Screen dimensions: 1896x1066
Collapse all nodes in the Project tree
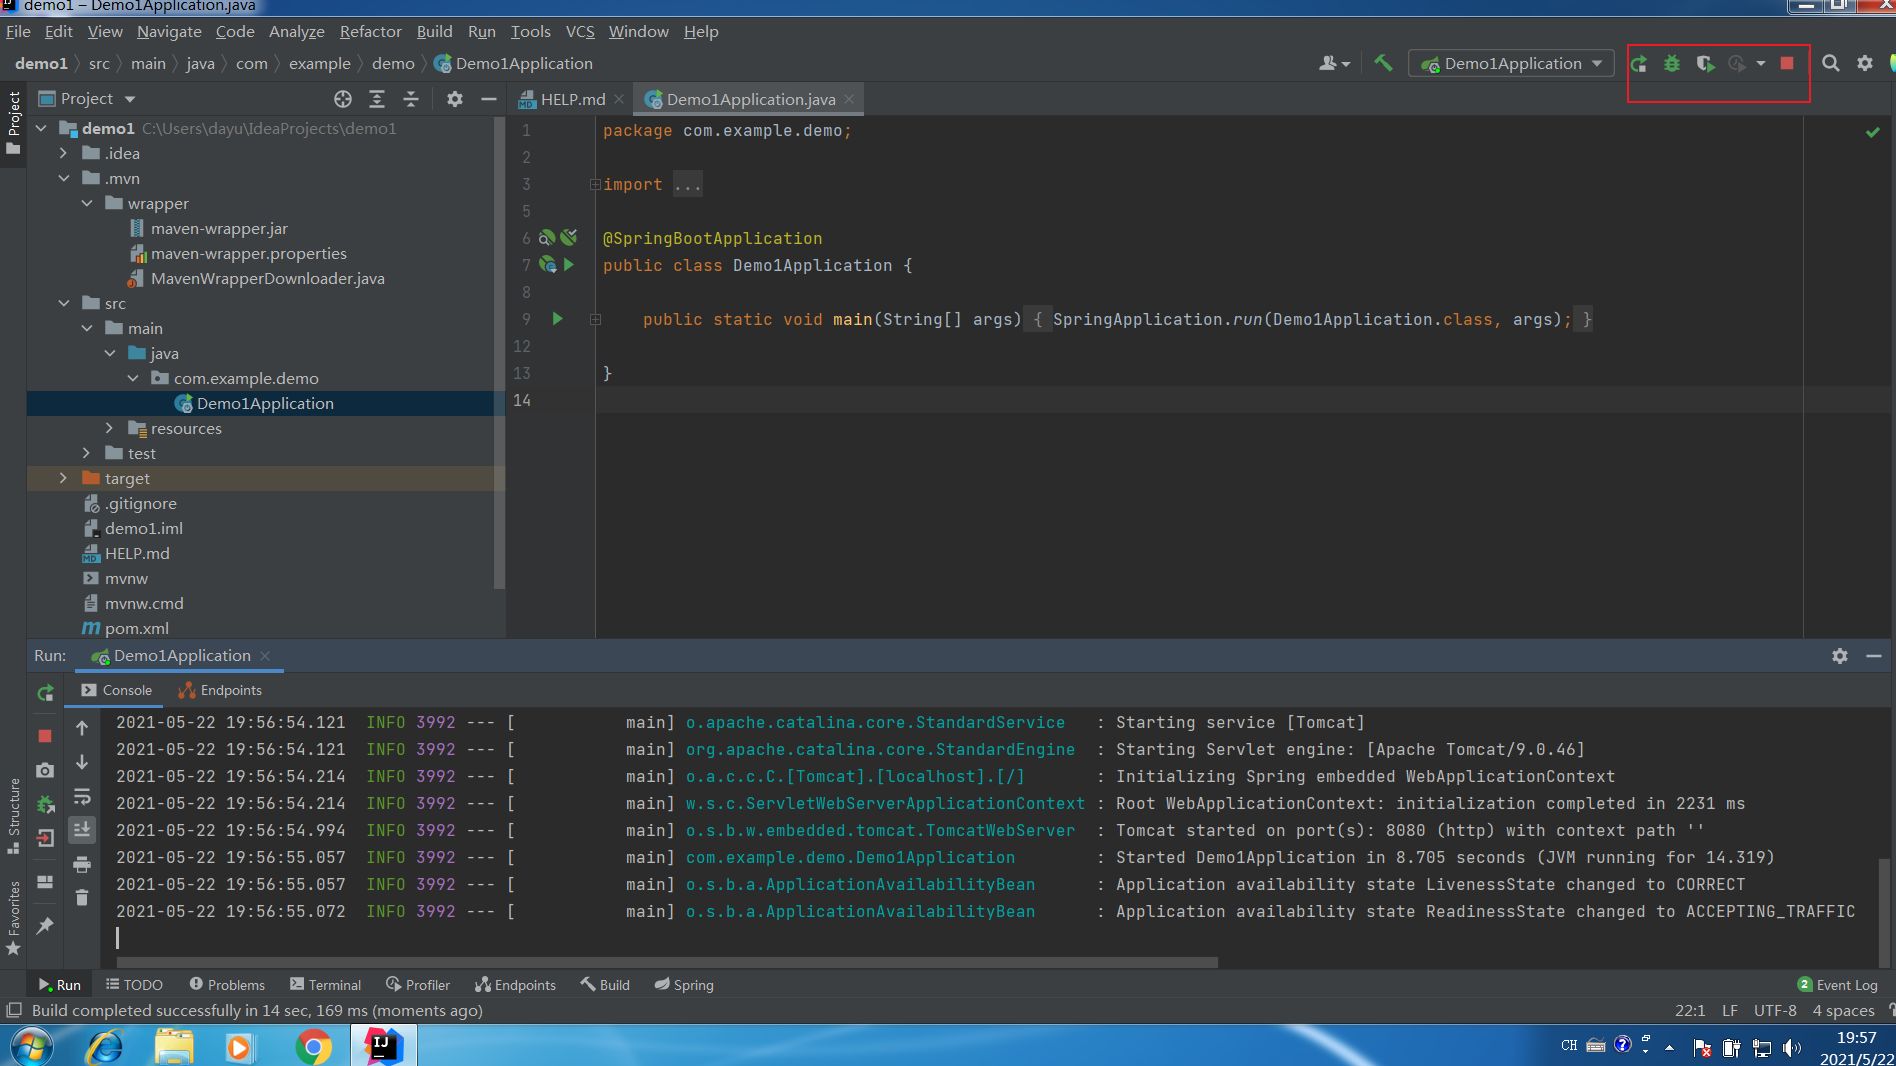411,99
